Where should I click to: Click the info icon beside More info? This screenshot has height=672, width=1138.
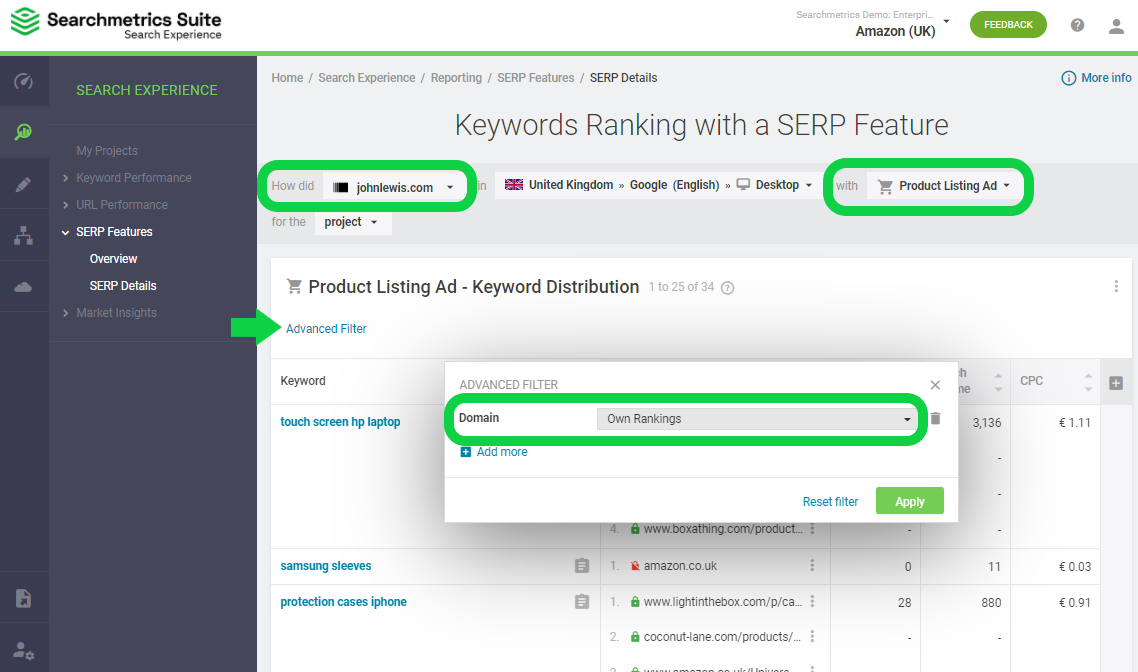pyautogui.click(x=1068, y=78)
